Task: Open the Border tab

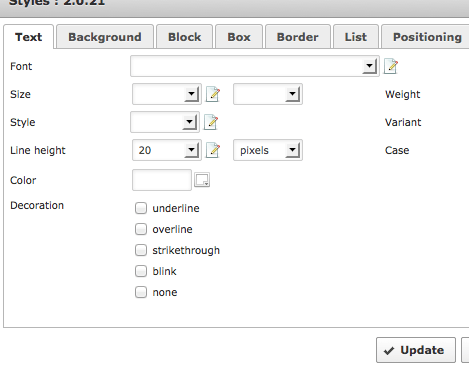Action: coord(298,37)
